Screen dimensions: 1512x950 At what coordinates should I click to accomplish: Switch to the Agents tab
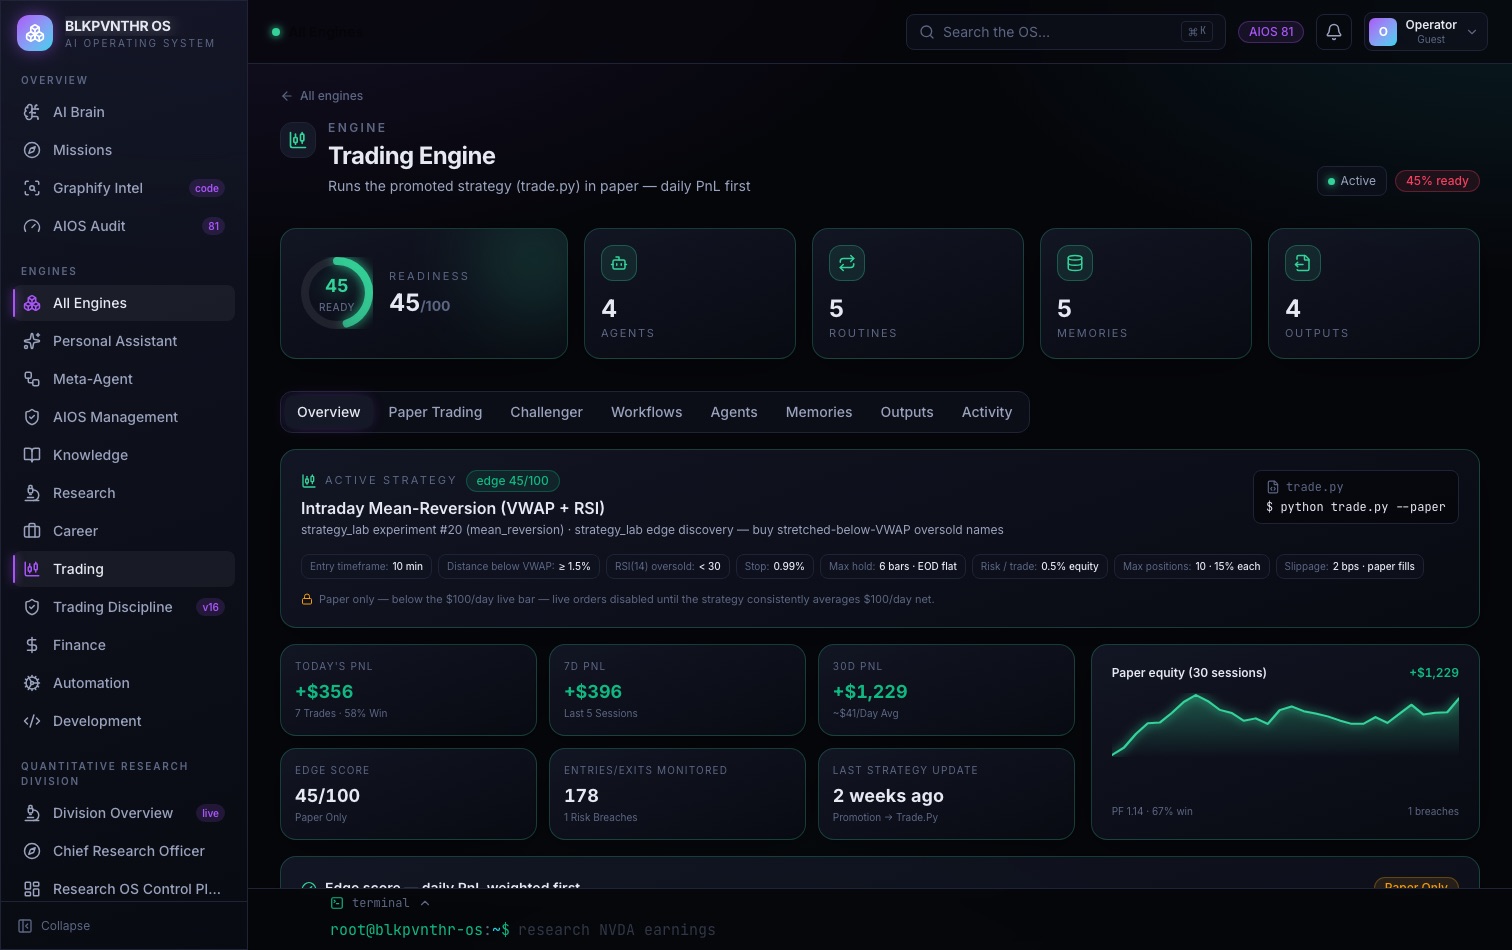pos(734,412)
